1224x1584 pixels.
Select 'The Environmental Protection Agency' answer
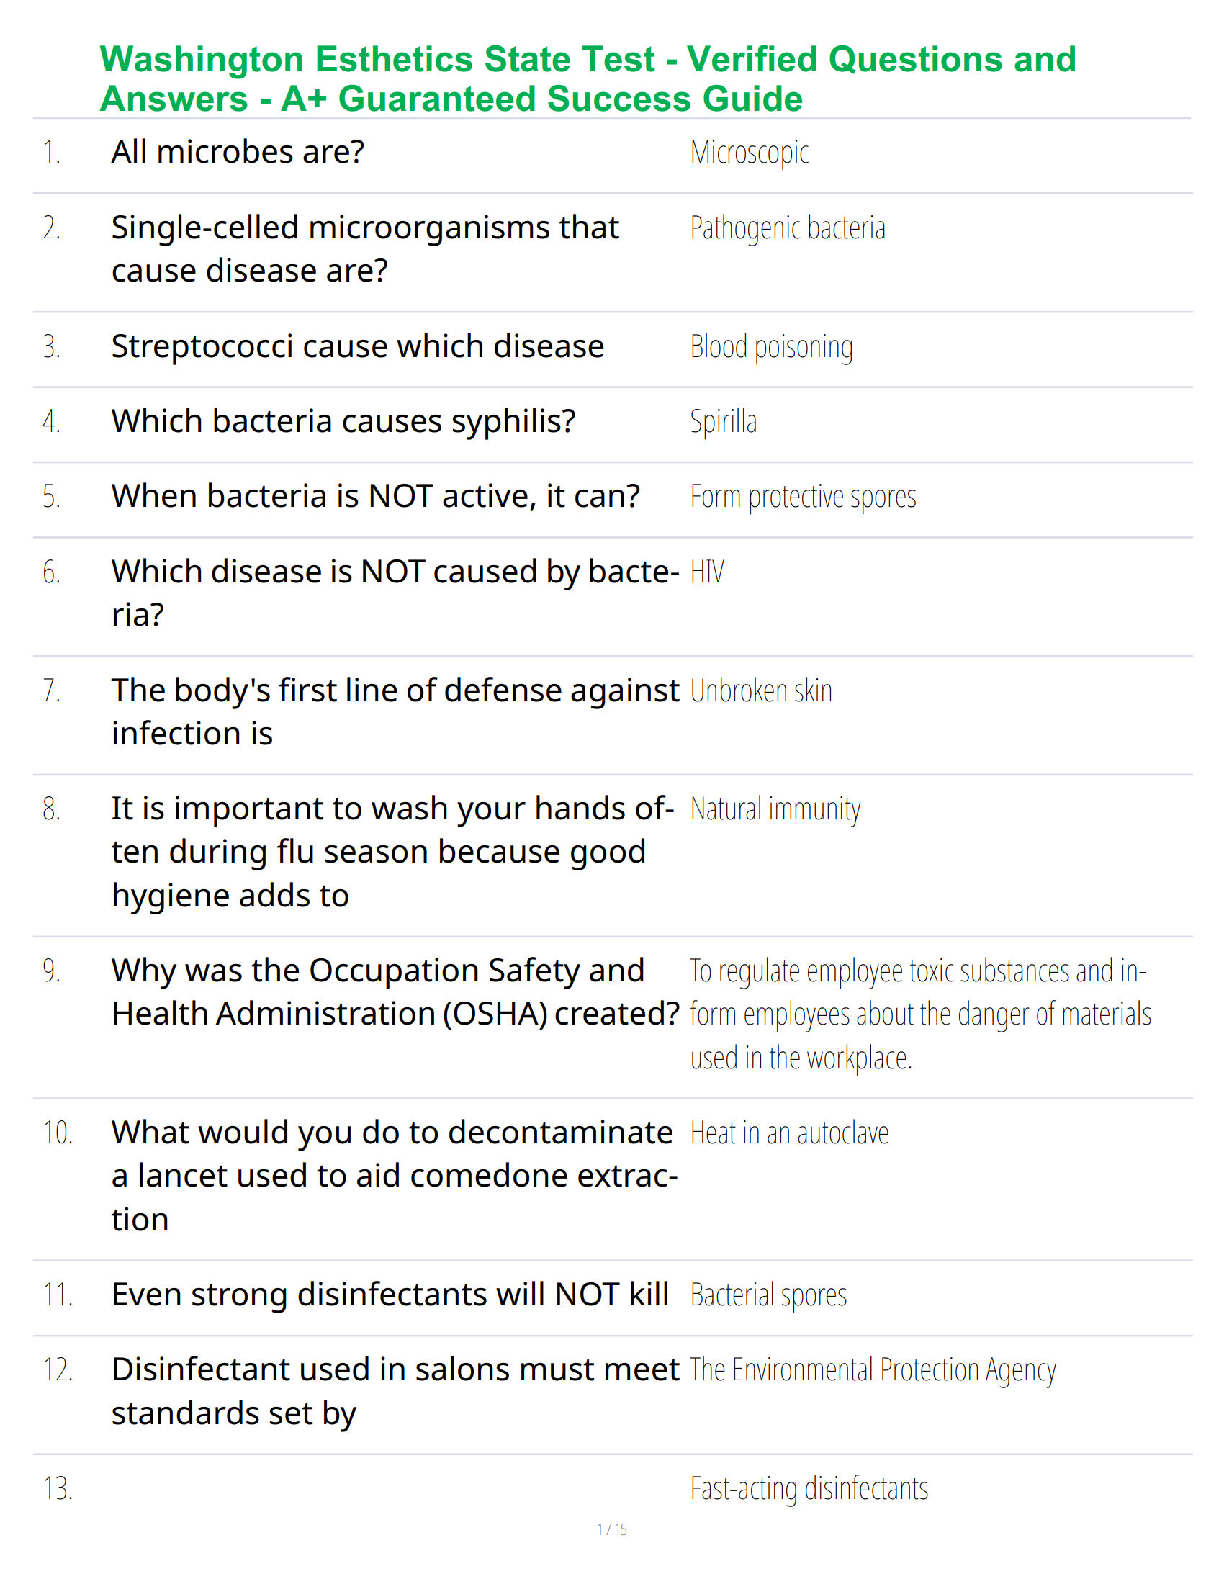(x=873, y=1371)
